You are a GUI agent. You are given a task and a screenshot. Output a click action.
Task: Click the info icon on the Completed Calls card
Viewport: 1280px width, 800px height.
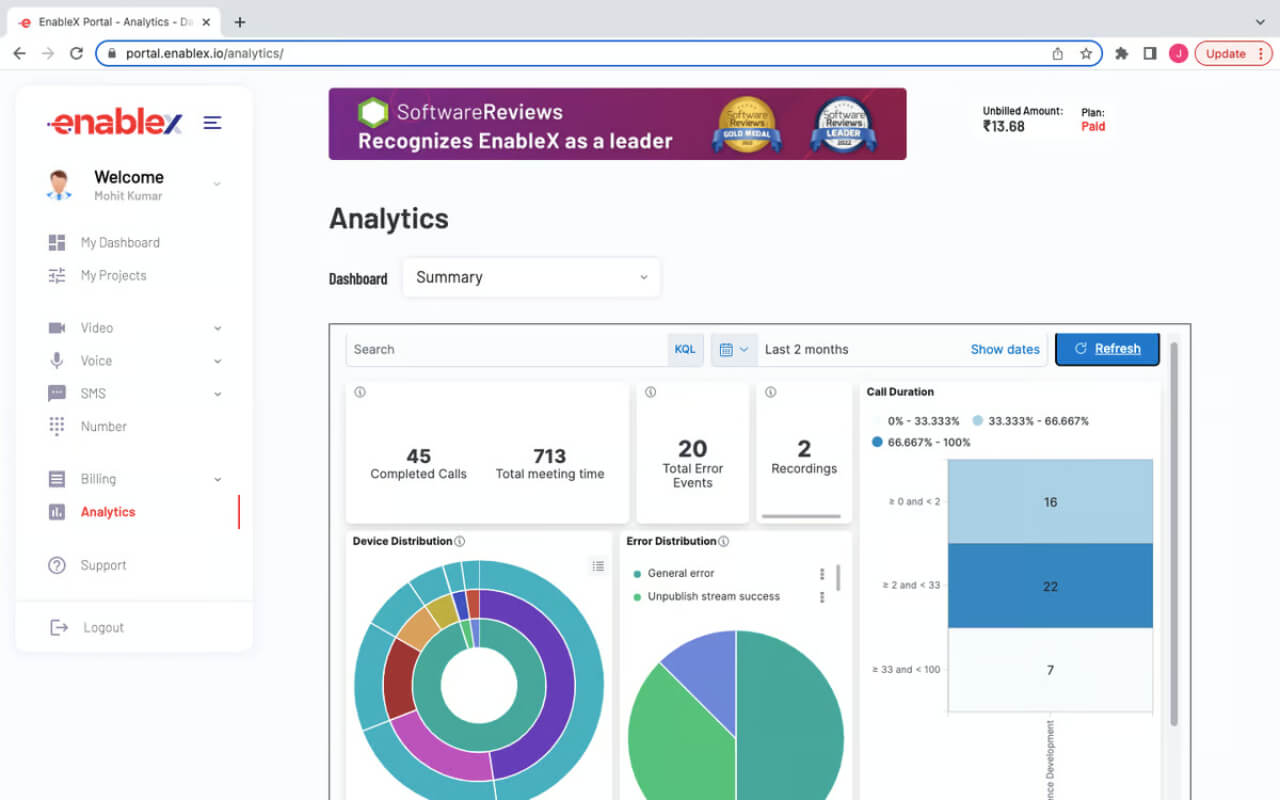360,392
